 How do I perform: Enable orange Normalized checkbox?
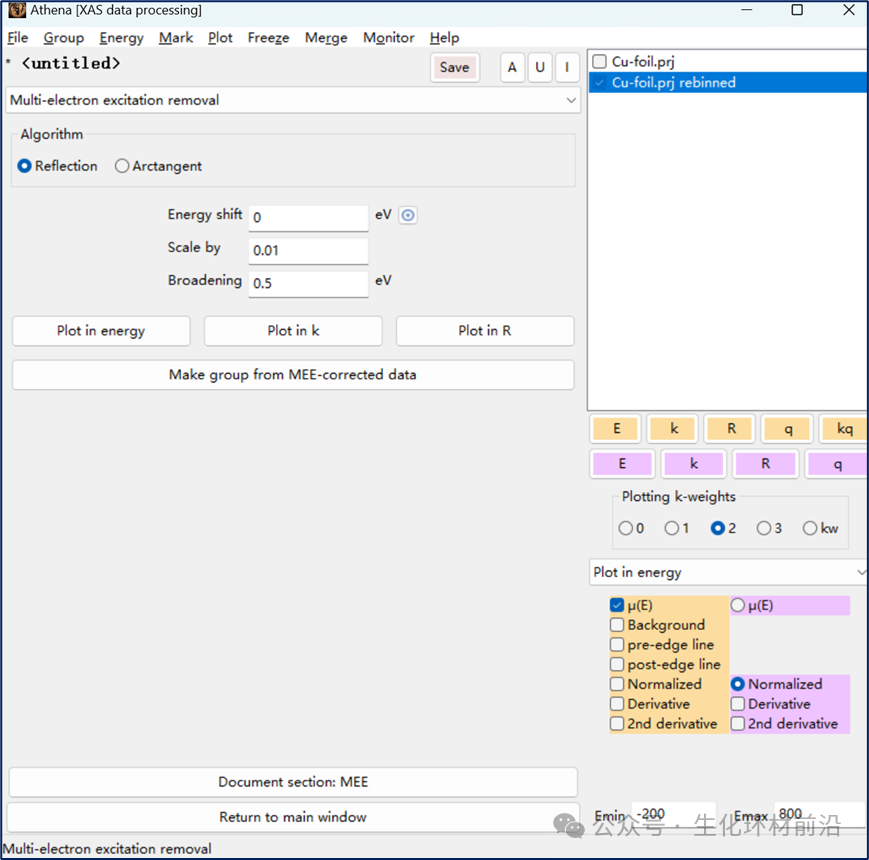click(x=617, y=684)
